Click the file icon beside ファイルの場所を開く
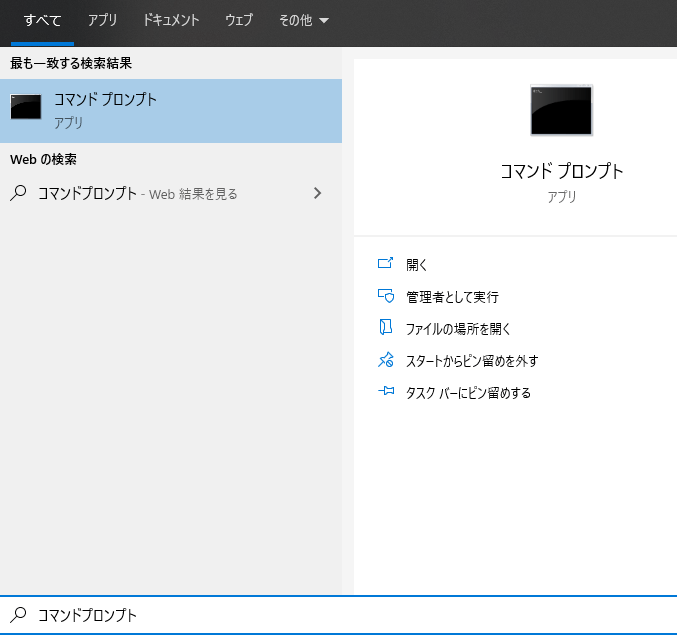The image size is (677, 635). [x=386, y=328]
